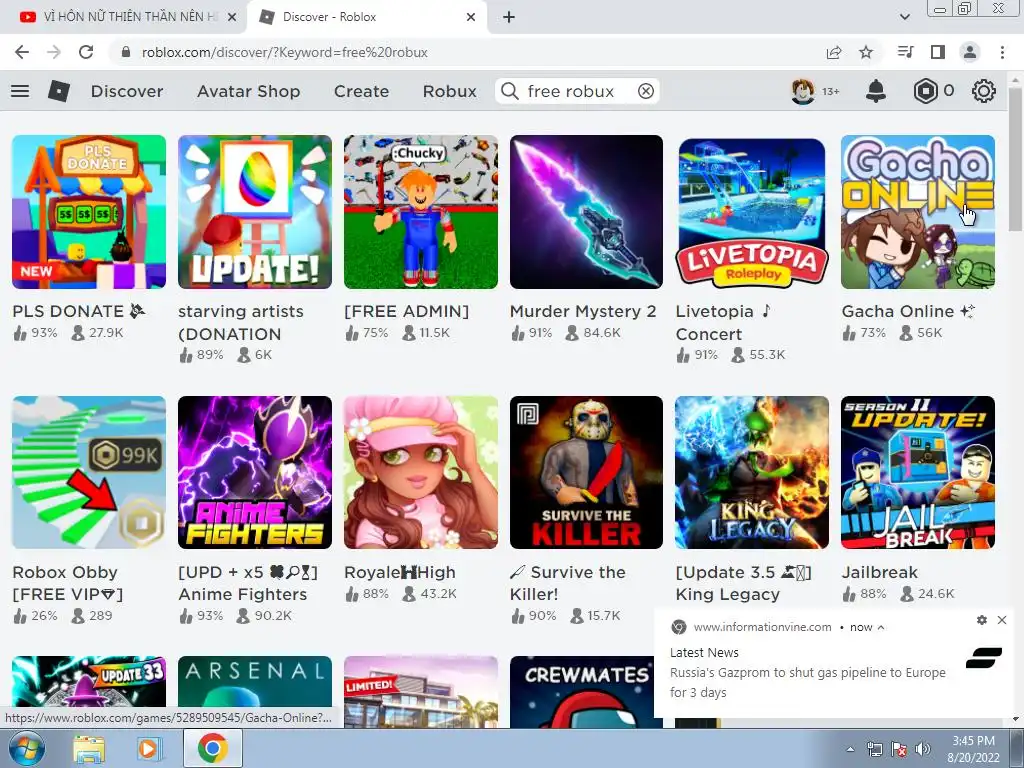The height and width of the screenshot is (768, 1024).
Task: Open Avatar Shop in navigation
Action: tap(248, 91)
